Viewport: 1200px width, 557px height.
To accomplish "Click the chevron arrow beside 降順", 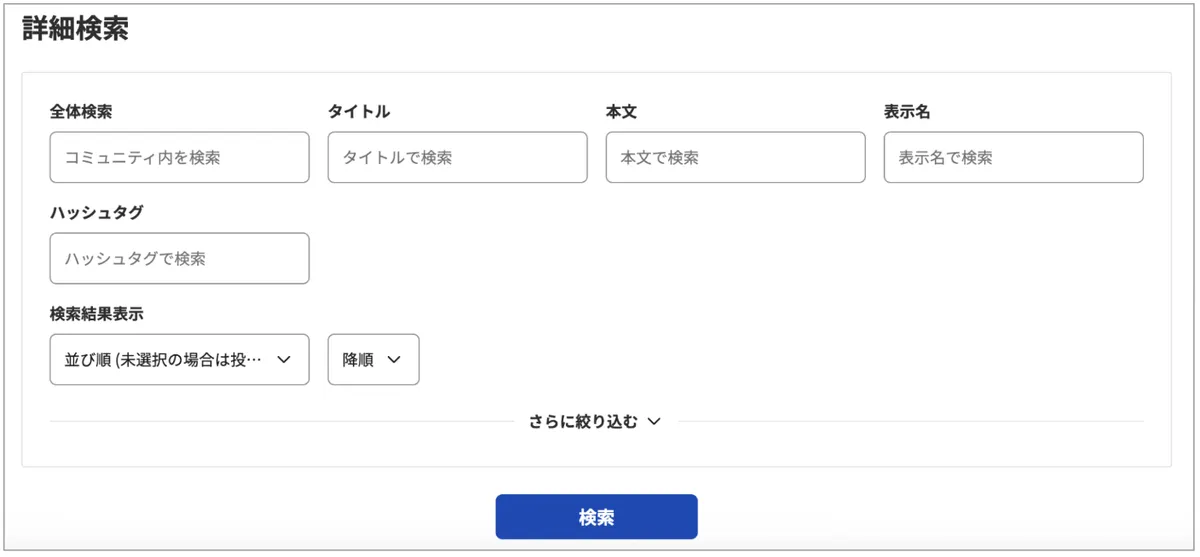I will click(393, 360).
